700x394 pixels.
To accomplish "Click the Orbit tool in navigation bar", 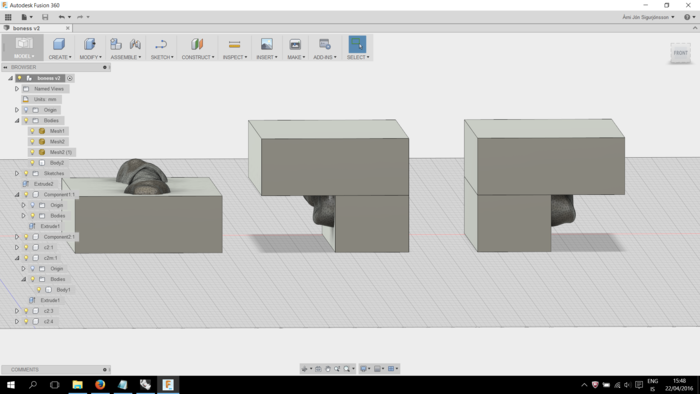I will [x=304, y=369].
